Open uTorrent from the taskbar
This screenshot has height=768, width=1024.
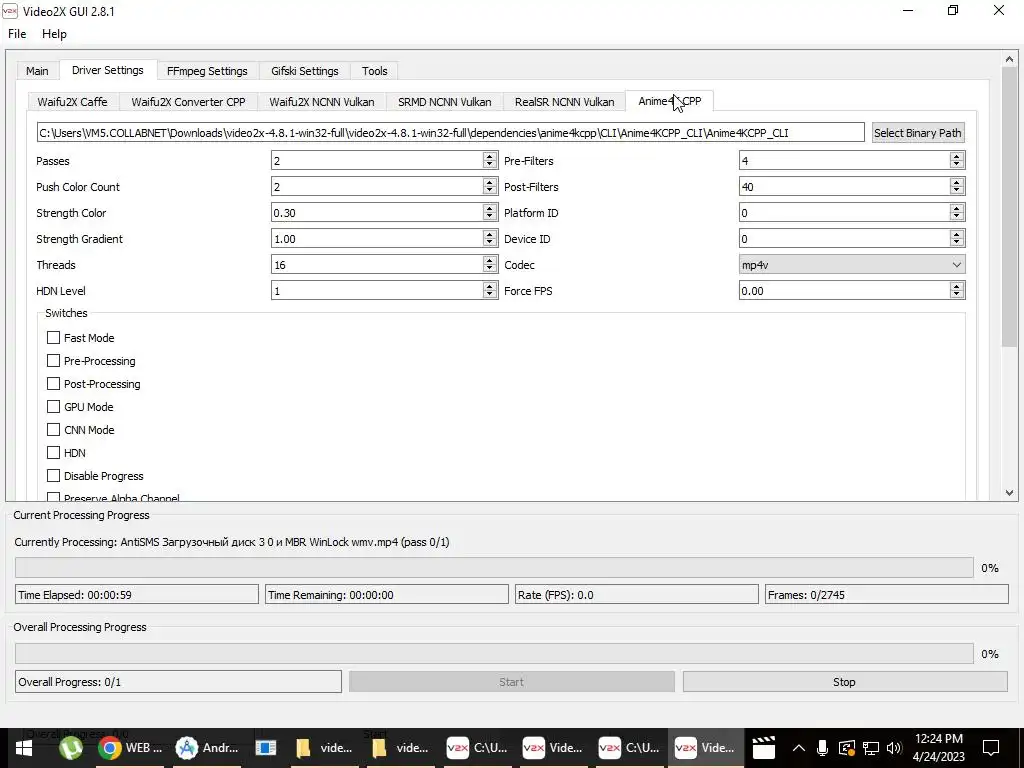pyautogui.click(x=71, y=748)
